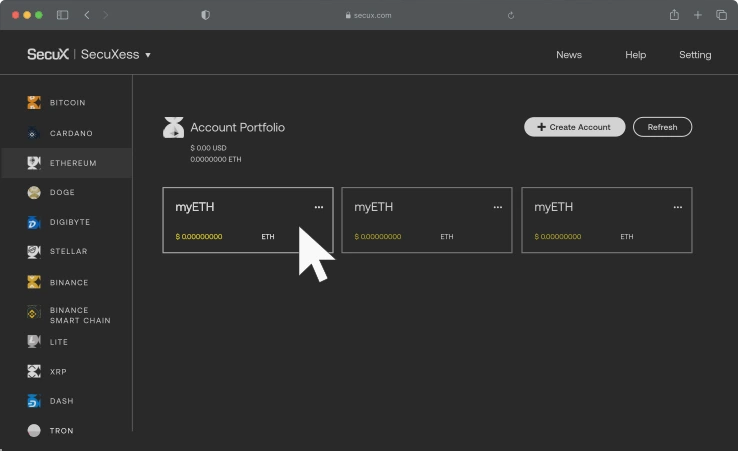Show the tab overview

tap(721, 15)
